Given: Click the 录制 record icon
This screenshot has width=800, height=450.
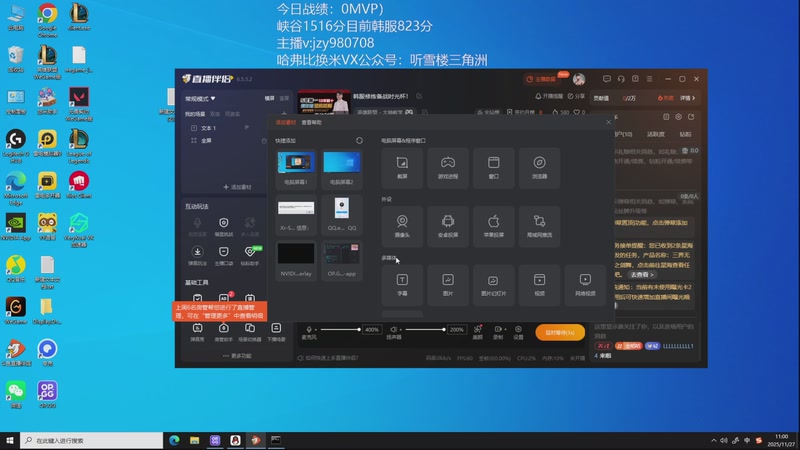Looking at the screenshot, I should (x=497, y=330).
